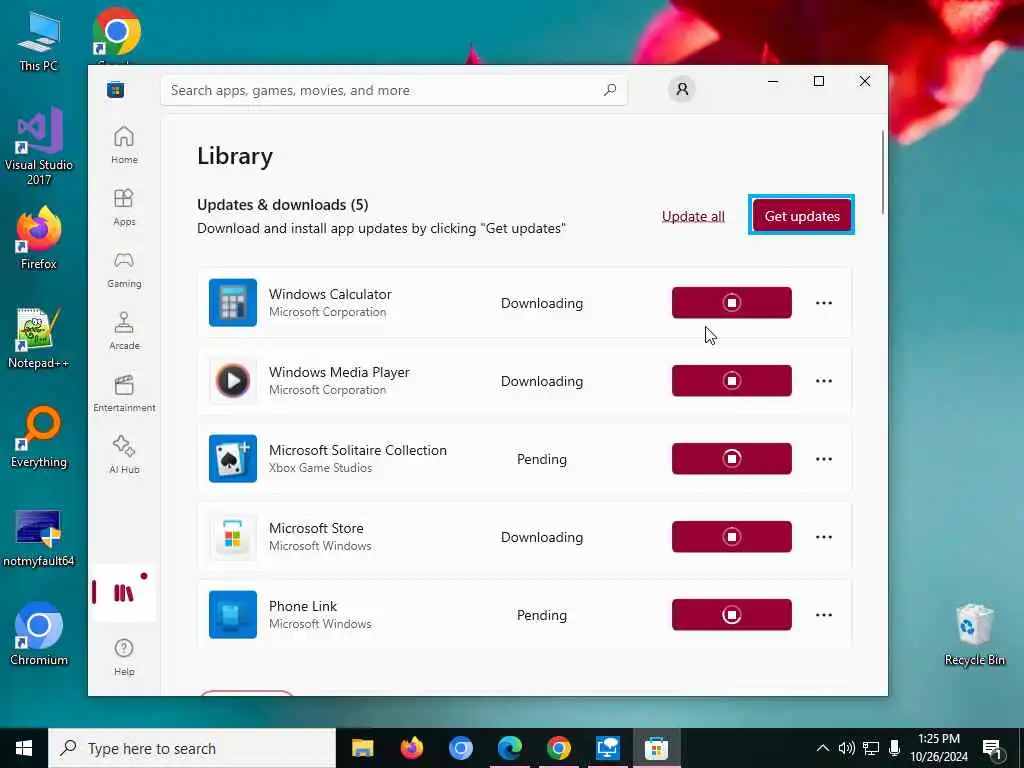Open the taskbar clock and date
1024x768 pixels.
pos(939,748)
